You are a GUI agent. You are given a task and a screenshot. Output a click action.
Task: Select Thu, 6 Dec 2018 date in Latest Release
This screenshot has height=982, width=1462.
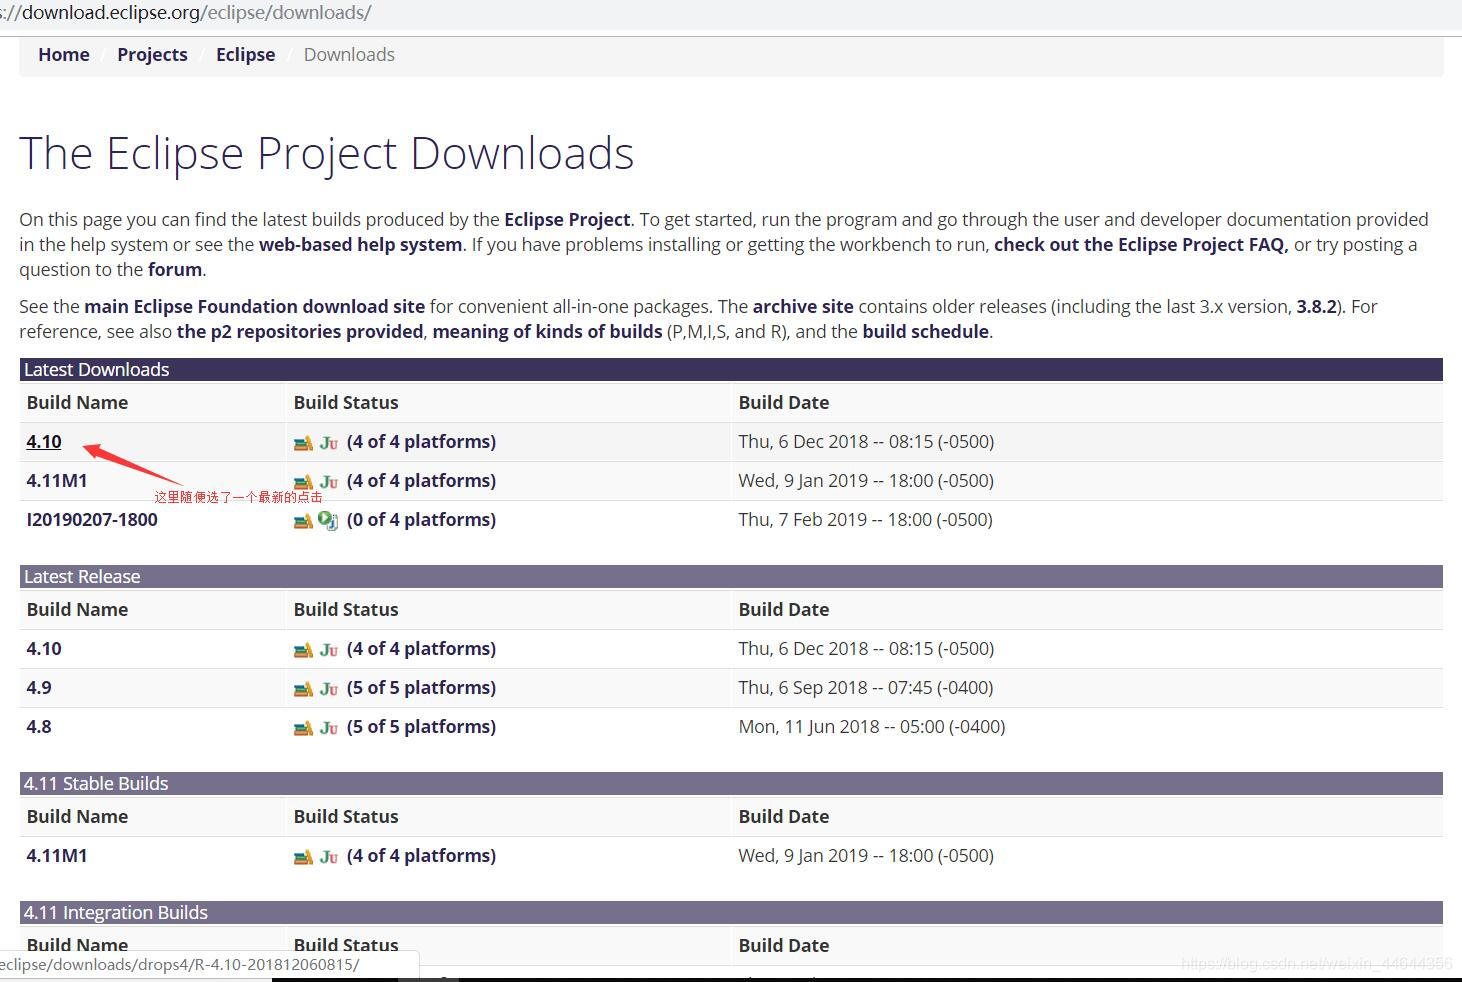tap(866, 648)
